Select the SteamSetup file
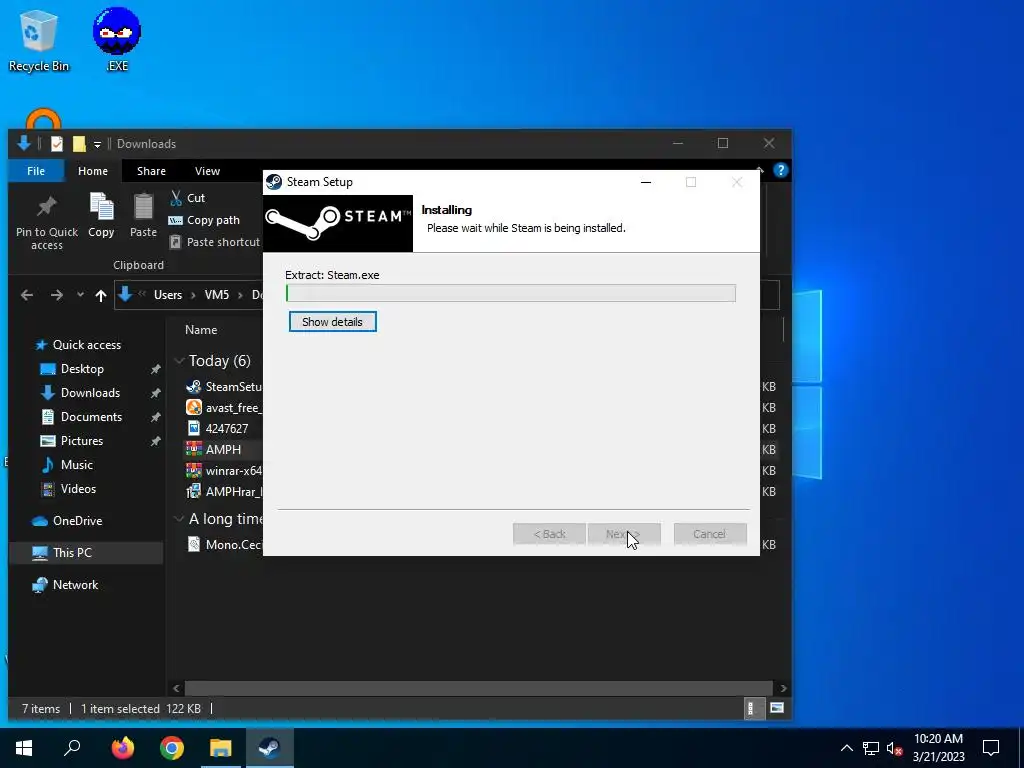The image size is (1024, 768). point(223,387)
